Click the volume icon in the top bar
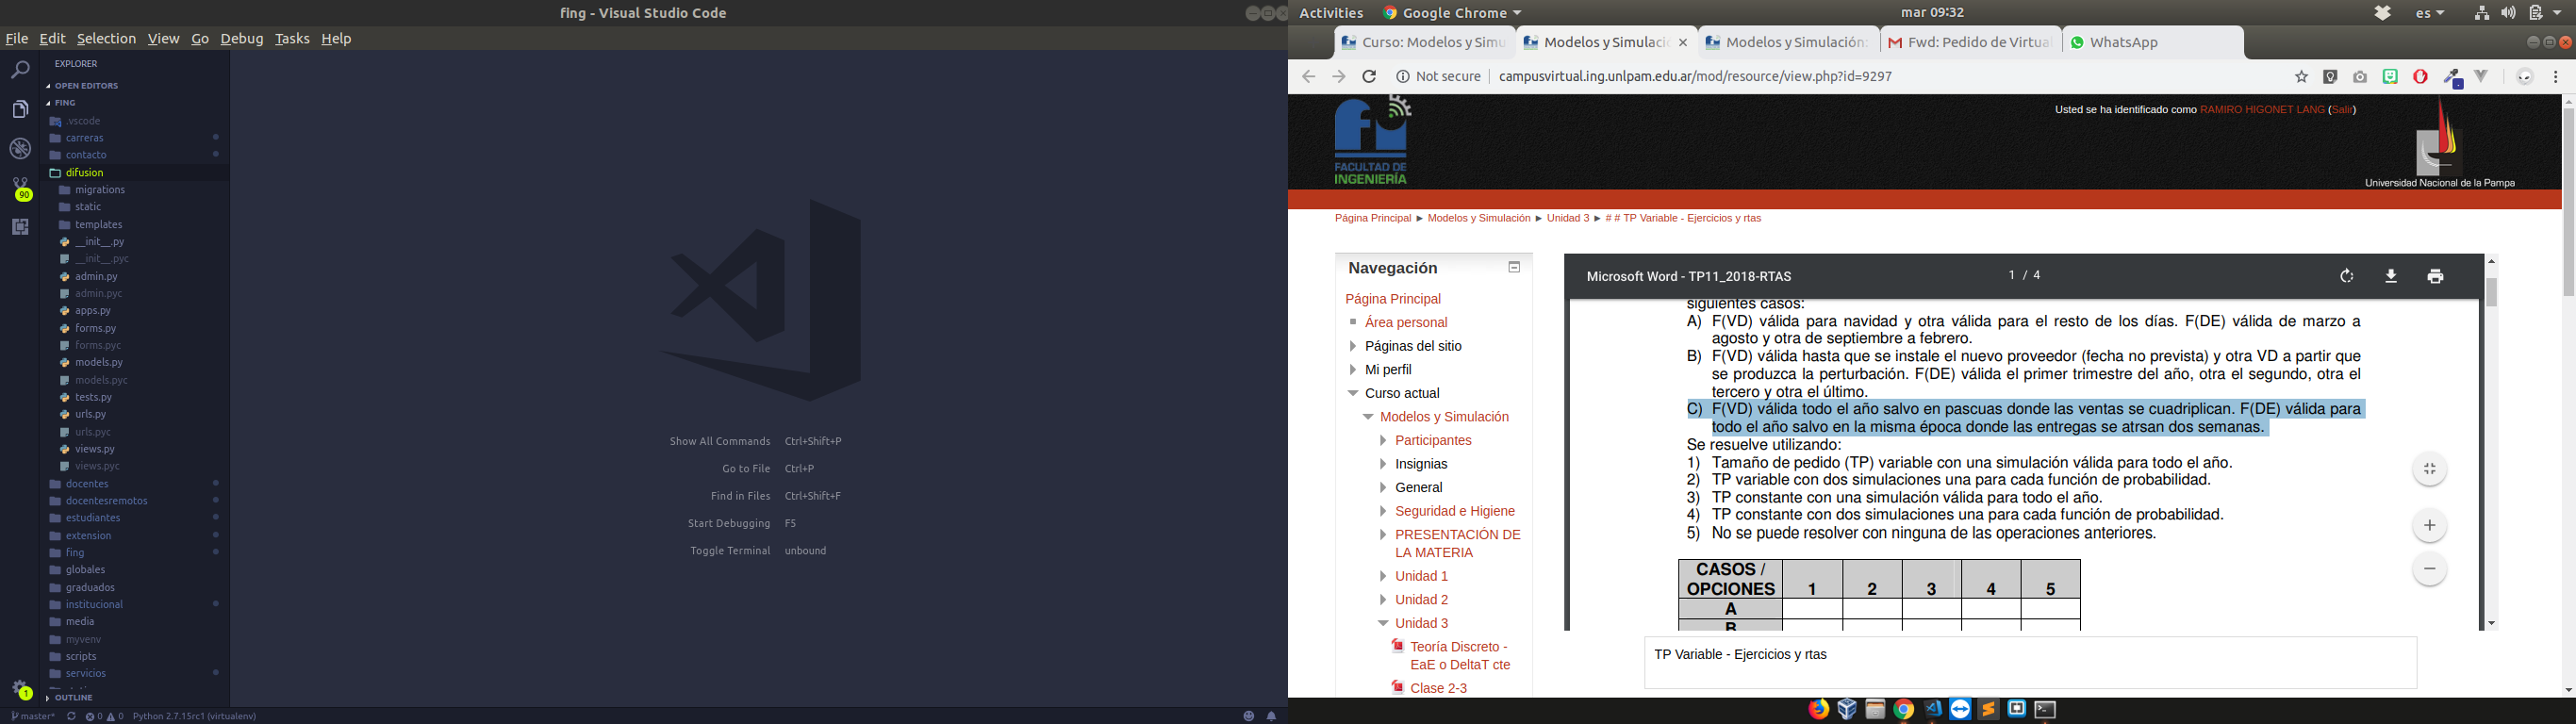 pos(2508,13)
